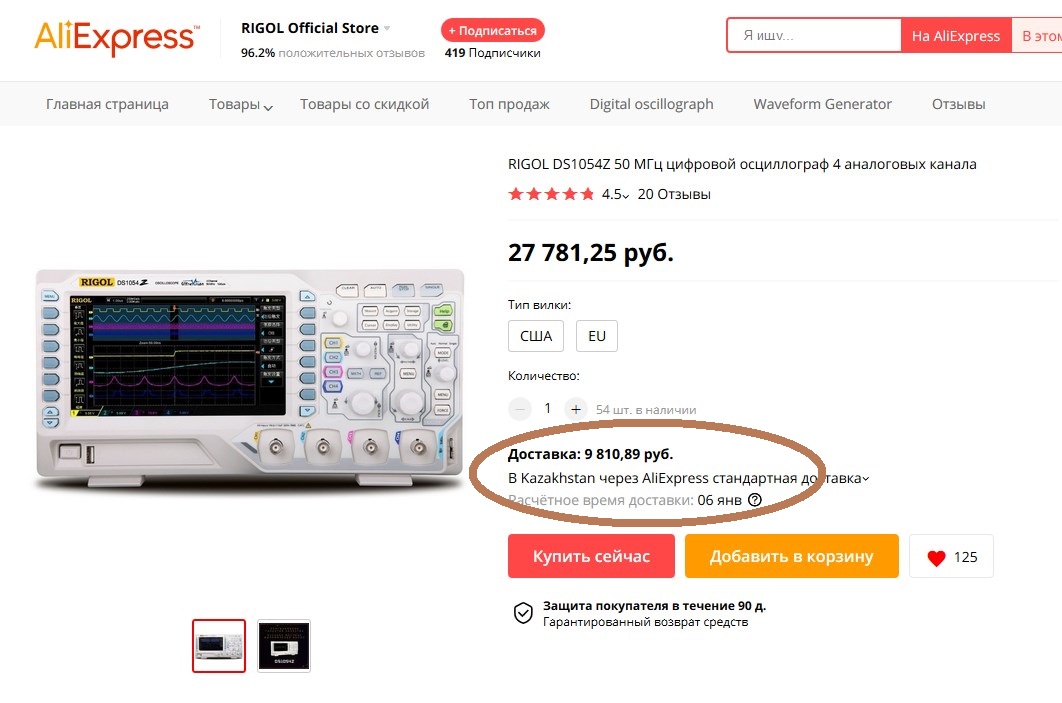Click the buyer protection shield icon

[x=523, y=613]
